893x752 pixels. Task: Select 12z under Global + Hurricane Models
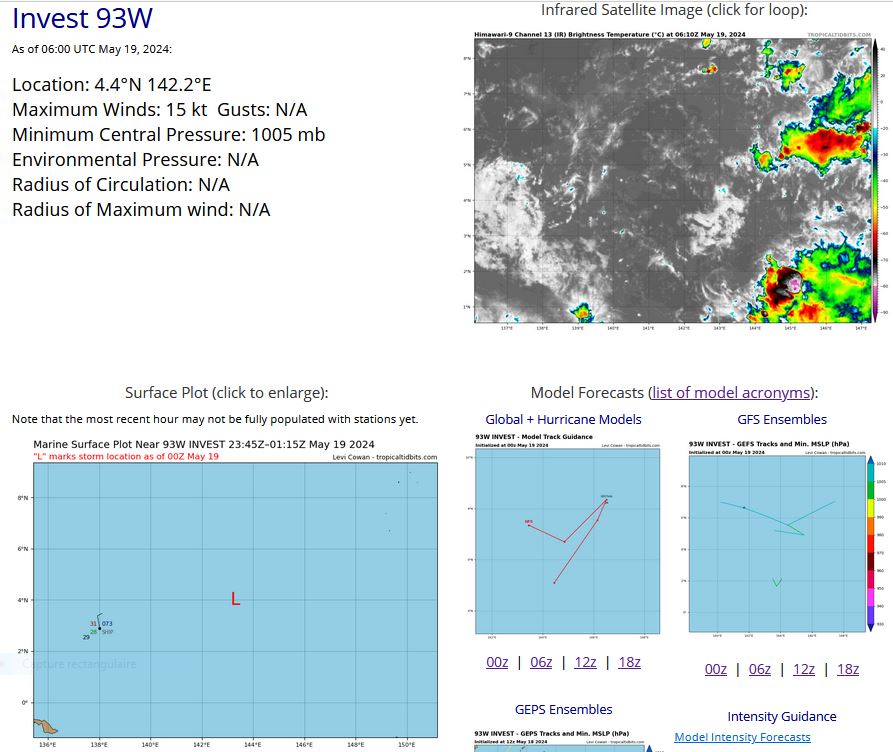coord(585,662)
